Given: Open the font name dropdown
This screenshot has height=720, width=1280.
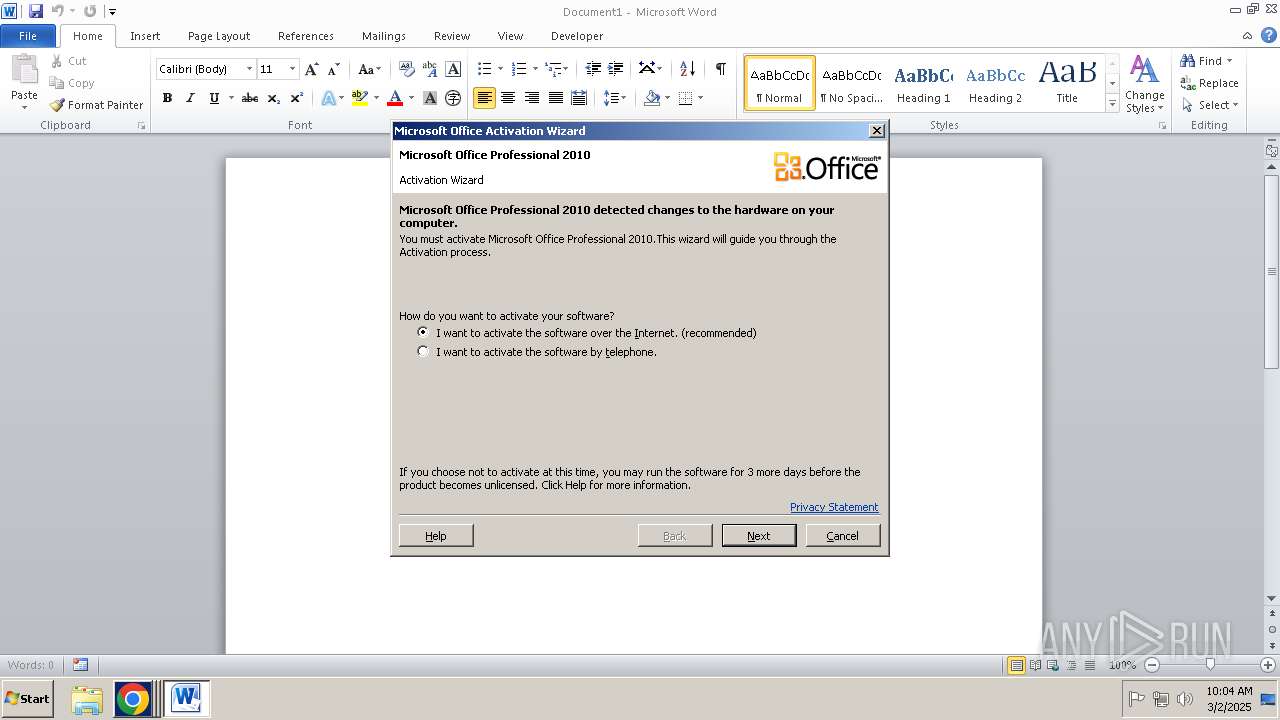Looking at the screenshot, I should [x=249, y=69].
